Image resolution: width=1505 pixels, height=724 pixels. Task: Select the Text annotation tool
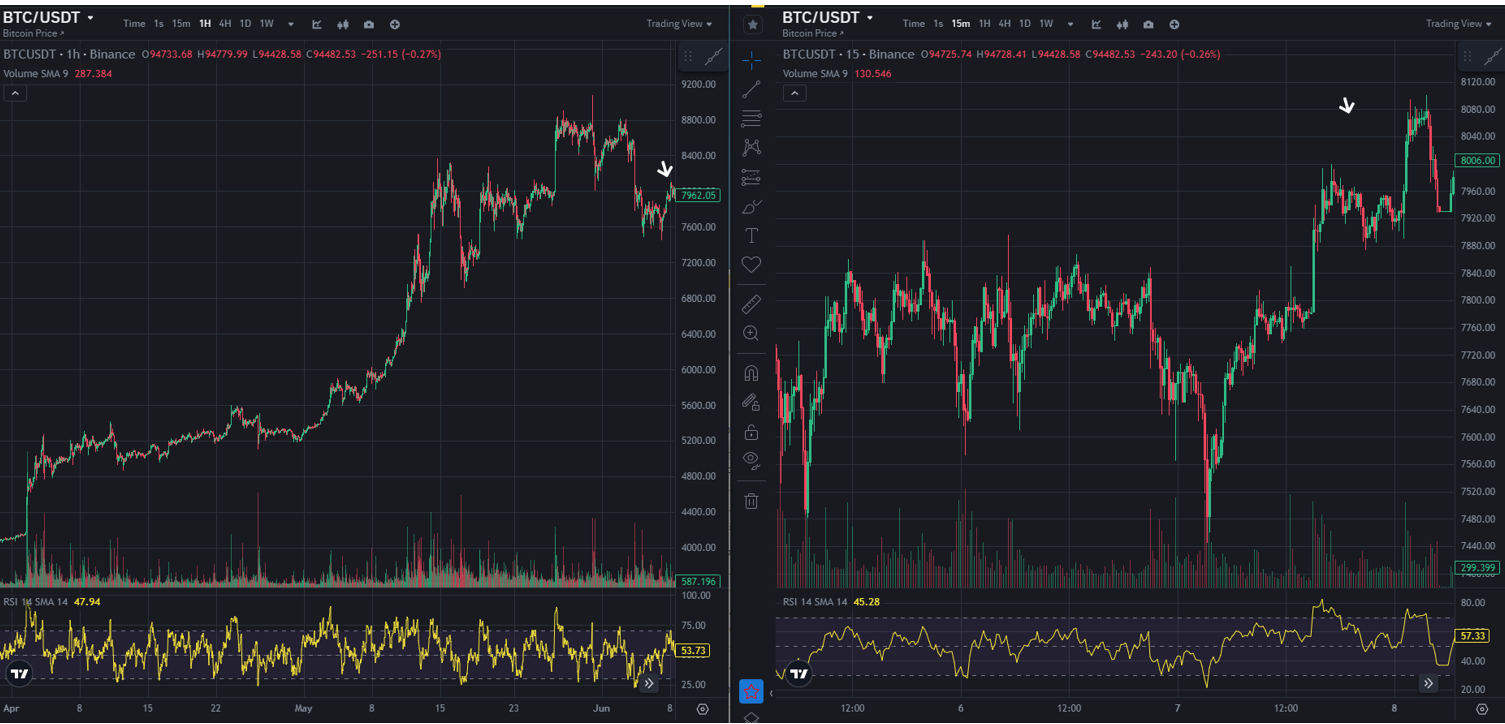coord(752,236)
